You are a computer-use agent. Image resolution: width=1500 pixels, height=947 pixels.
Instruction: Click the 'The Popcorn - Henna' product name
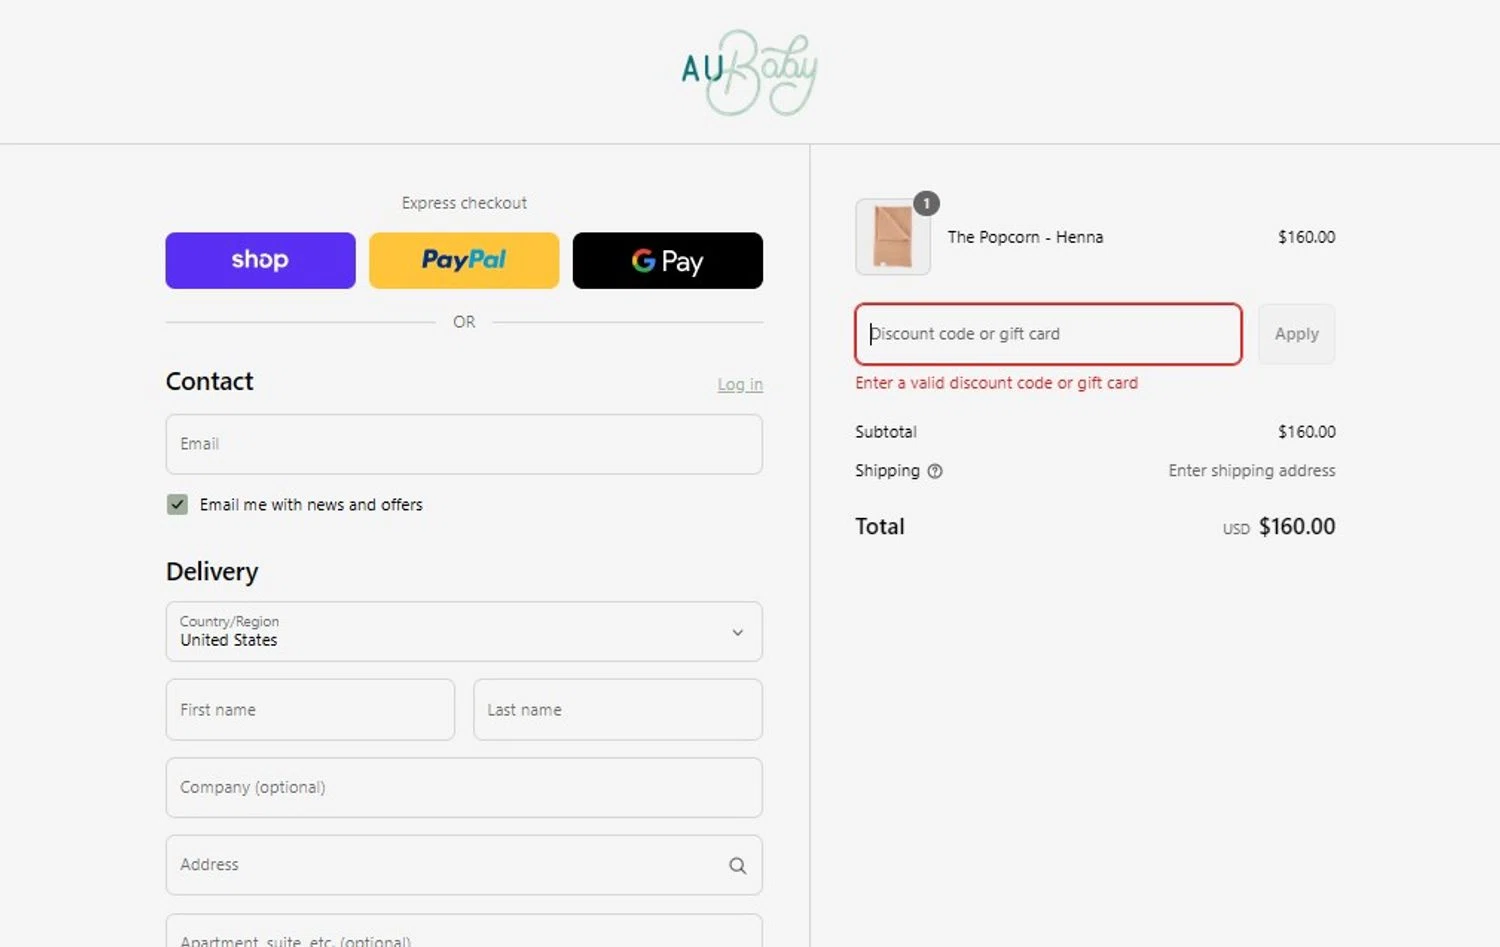click(x=1025, y=237)
